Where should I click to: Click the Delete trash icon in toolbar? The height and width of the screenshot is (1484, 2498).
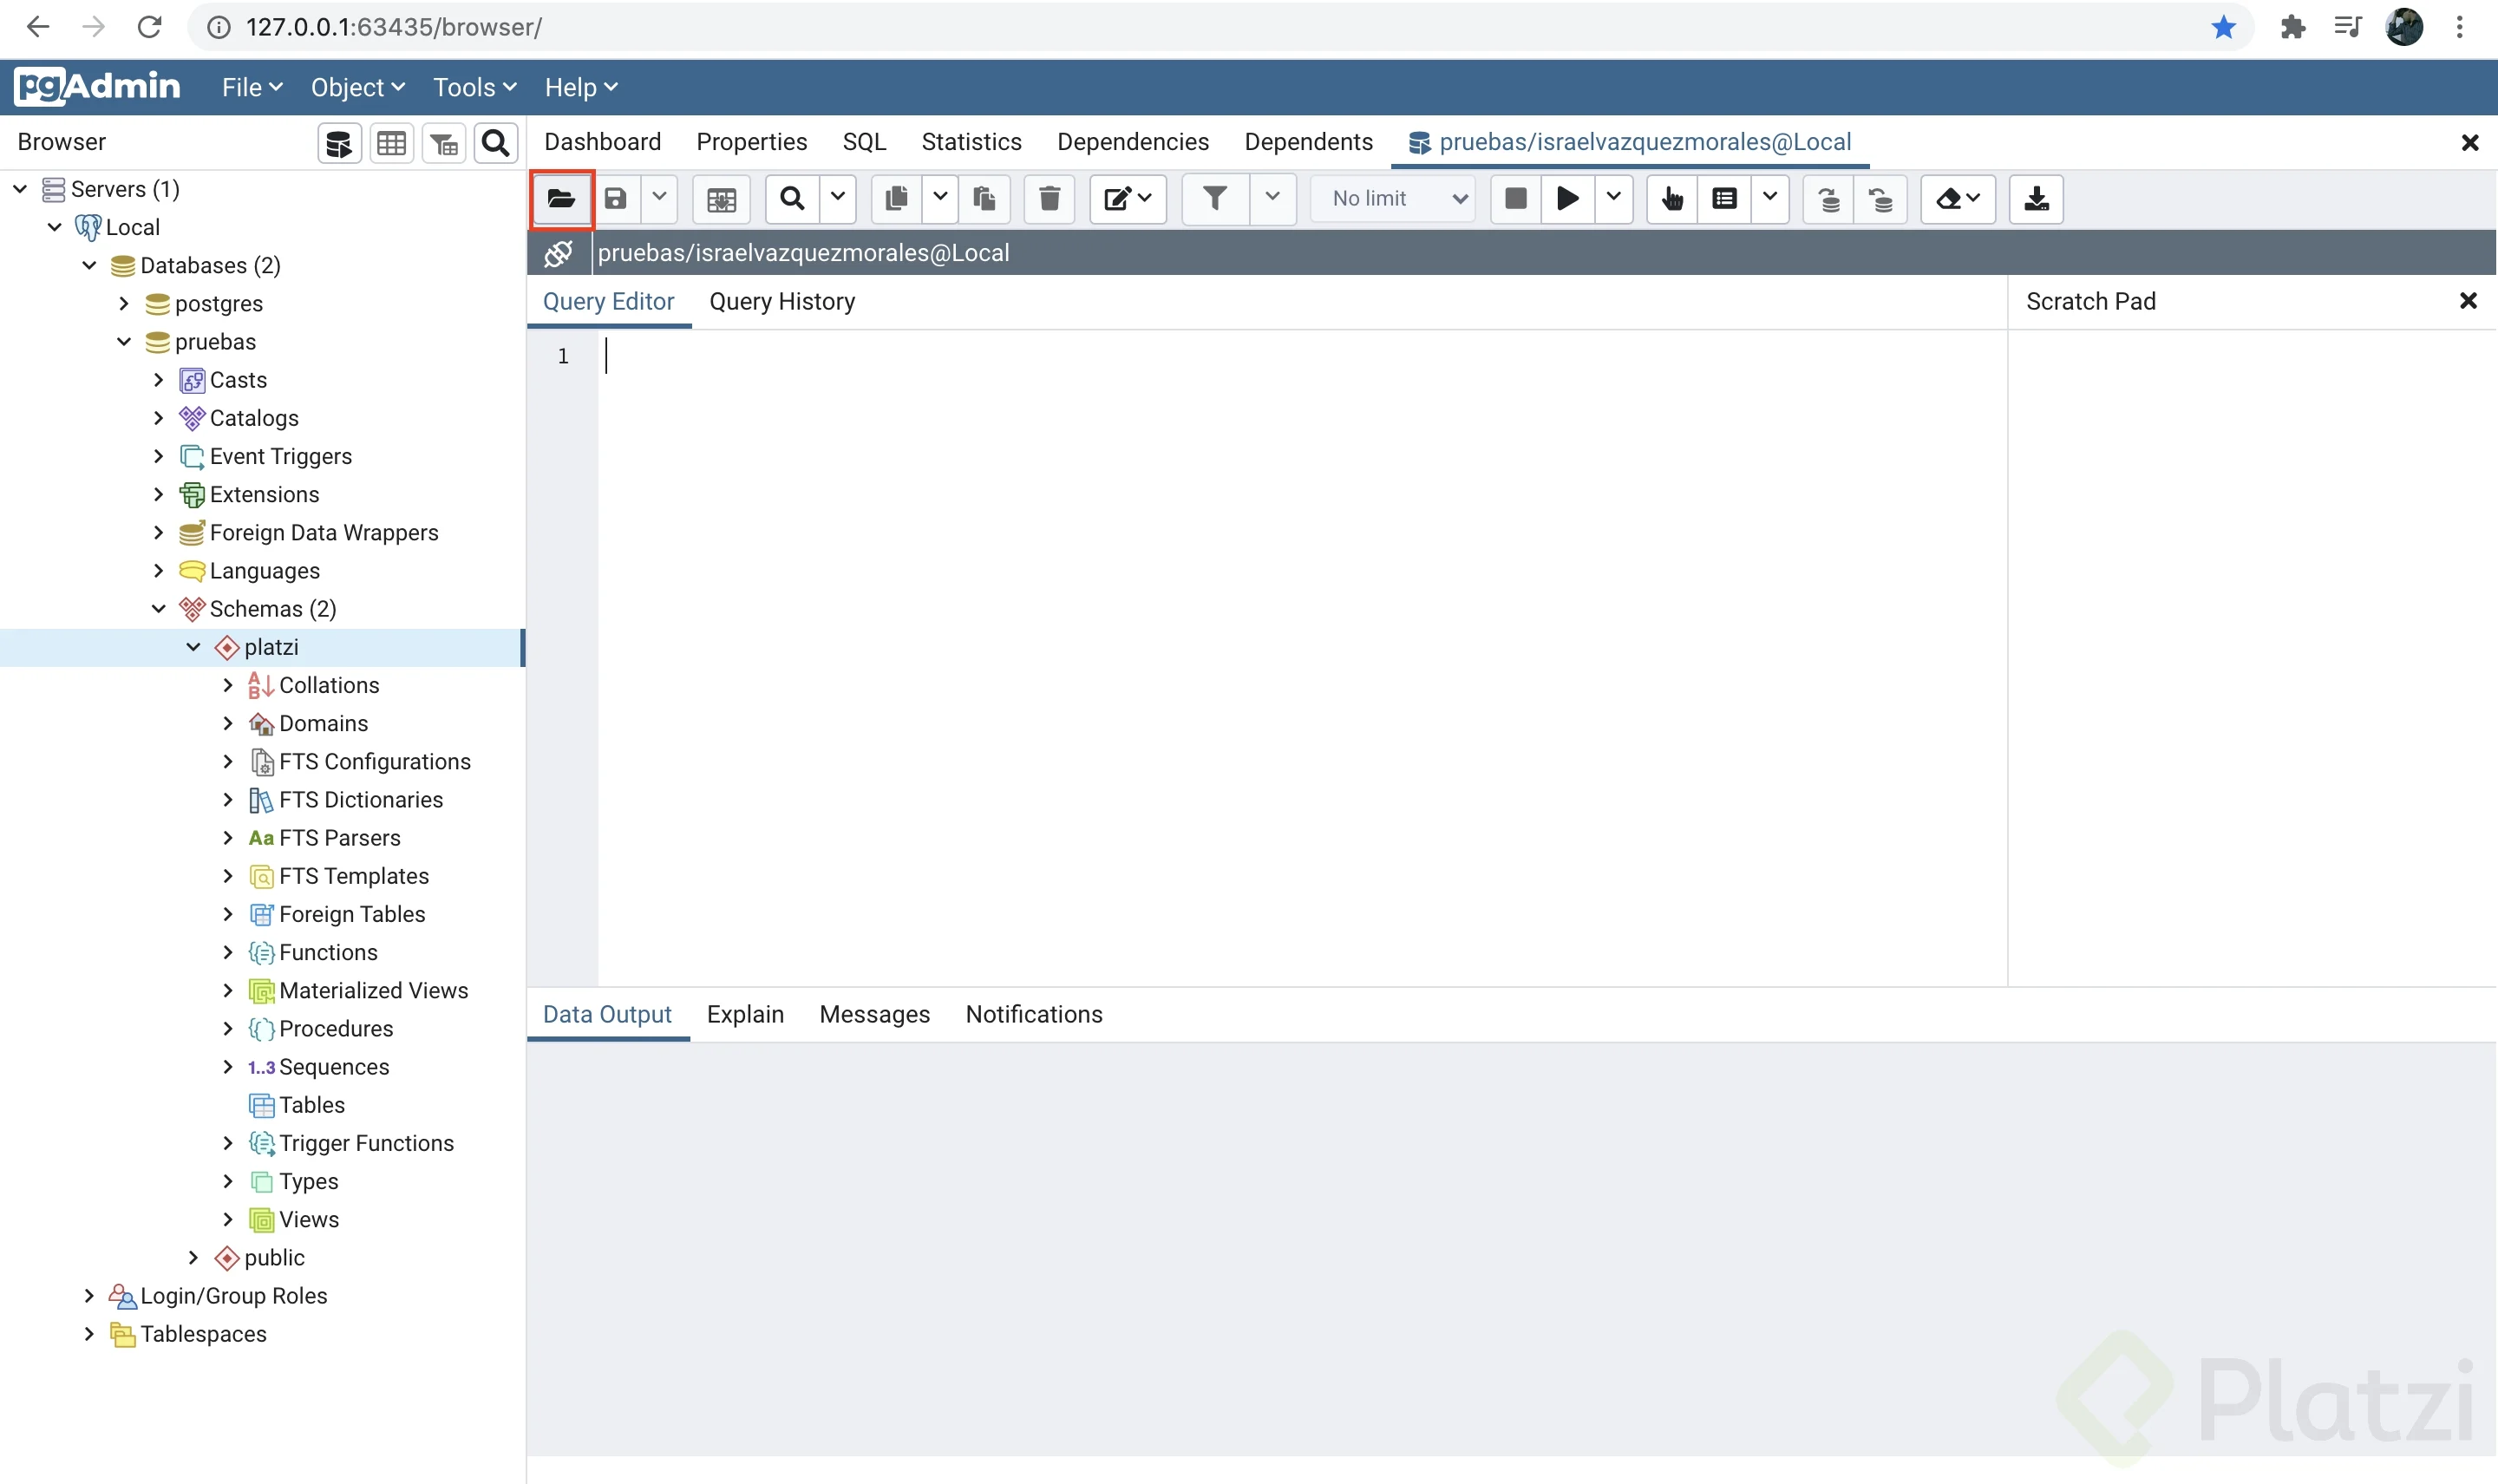(1049, 199)
